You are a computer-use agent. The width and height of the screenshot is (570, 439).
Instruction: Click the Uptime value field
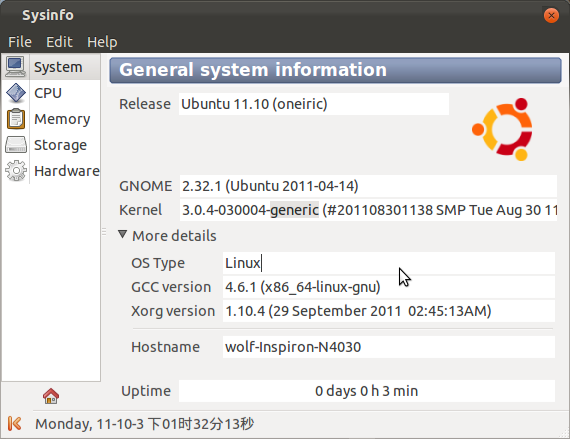coord(367,391)
